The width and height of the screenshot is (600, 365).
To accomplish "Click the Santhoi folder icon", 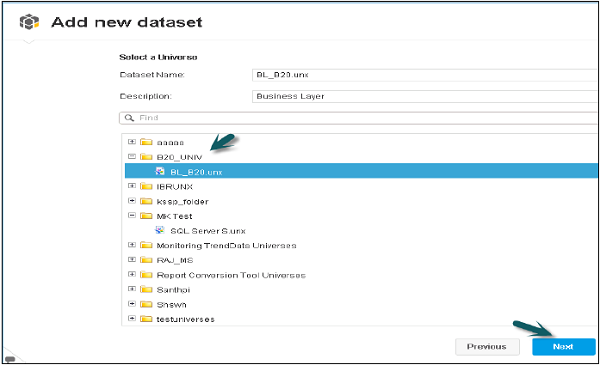I will pyautogui.click(x=146, y=289).
